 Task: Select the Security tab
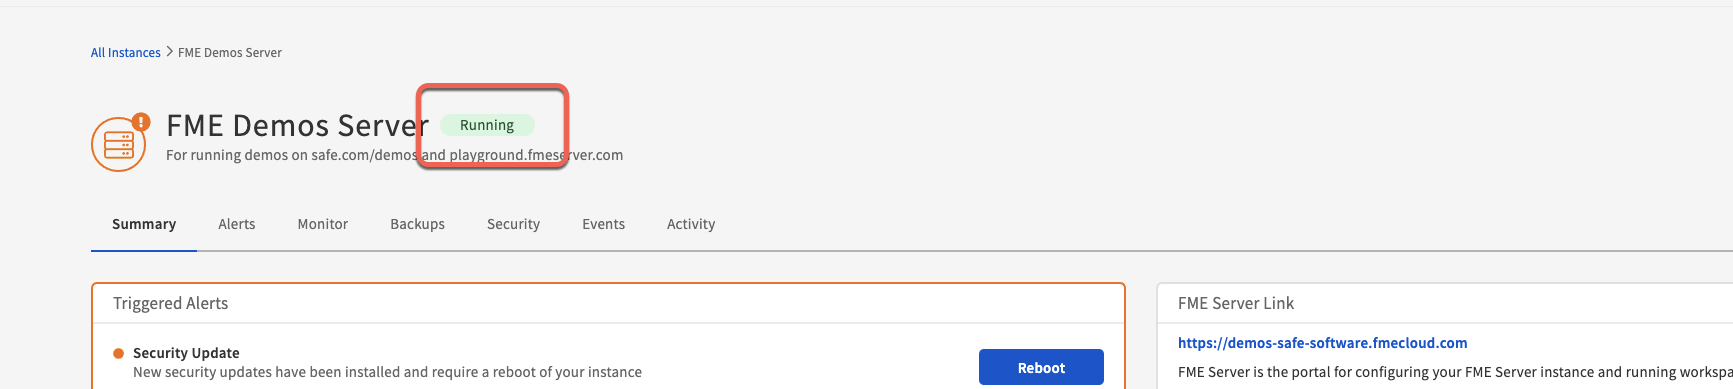514,224
